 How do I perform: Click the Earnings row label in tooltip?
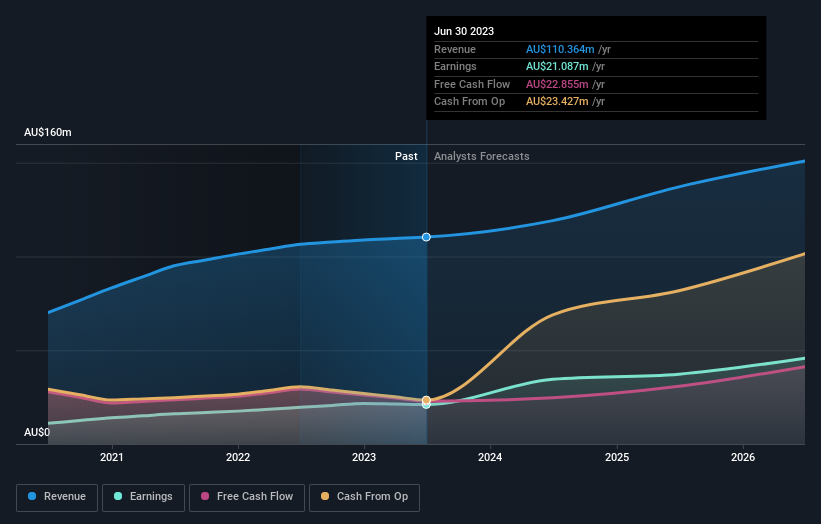tap(456, 66)
